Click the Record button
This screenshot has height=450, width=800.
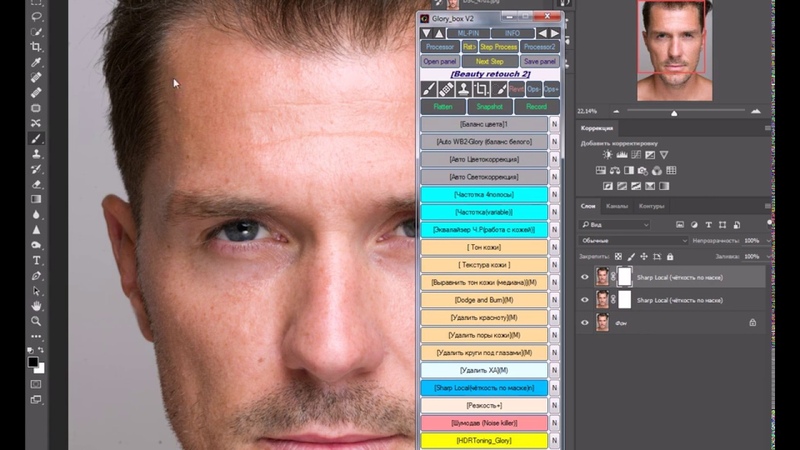tap(536, 107)
